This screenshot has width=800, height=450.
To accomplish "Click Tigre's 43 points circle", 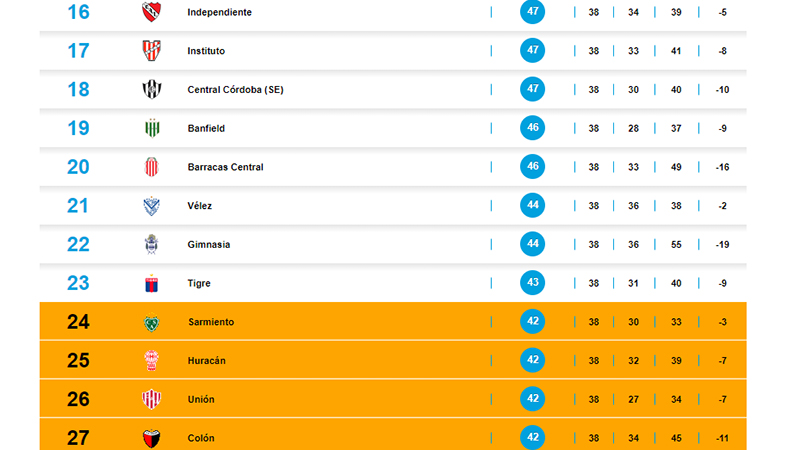I will pos(533,283).
